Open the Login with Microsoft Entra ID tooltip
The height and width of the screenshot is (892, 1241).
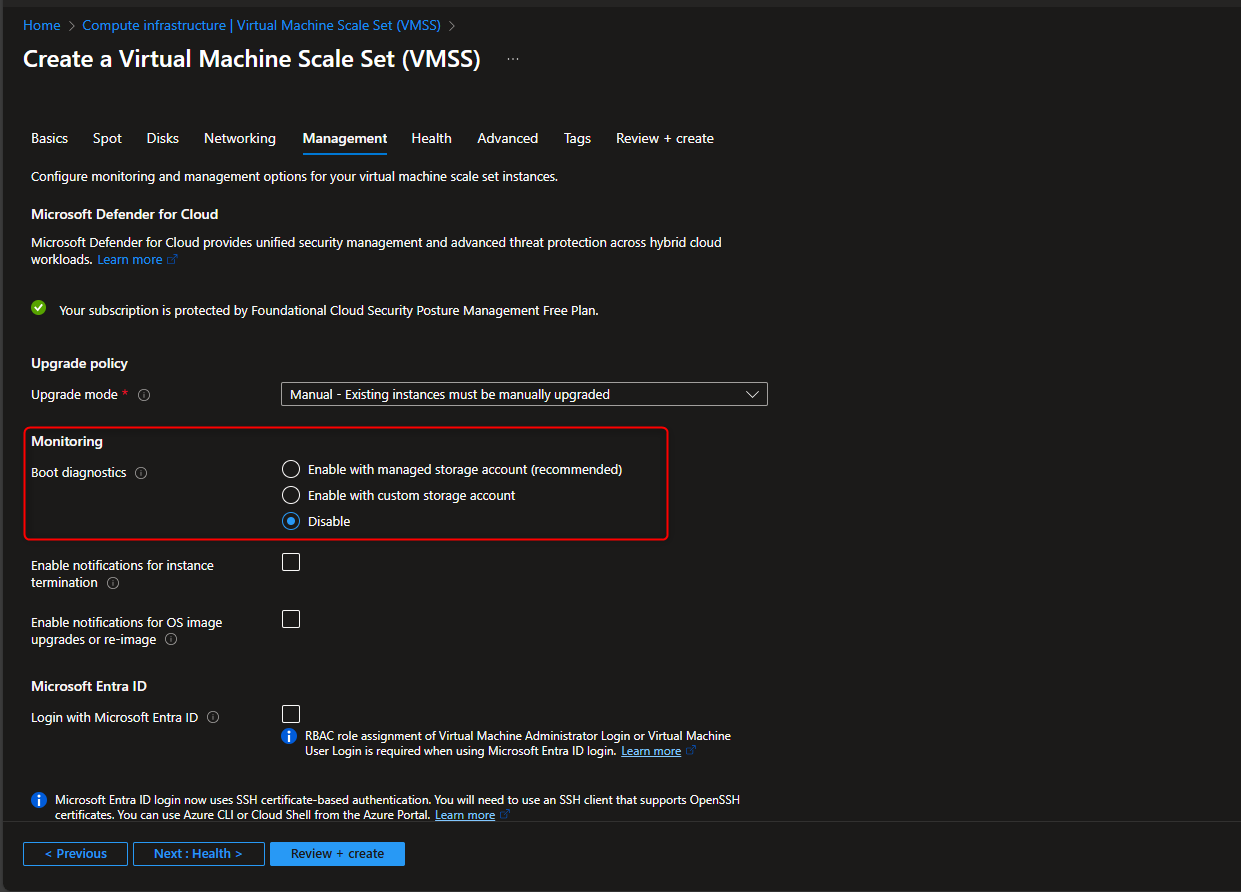coord(211,717)
